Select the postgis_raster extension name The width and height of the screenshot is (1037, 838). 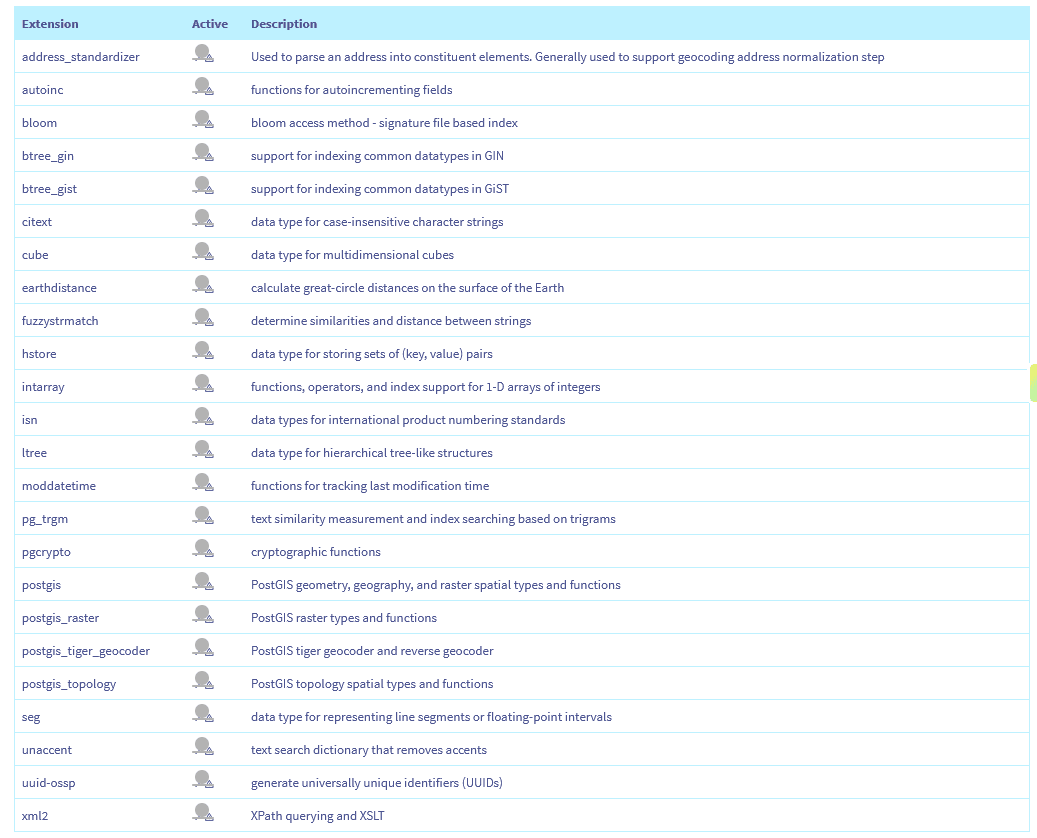point(60,618)
